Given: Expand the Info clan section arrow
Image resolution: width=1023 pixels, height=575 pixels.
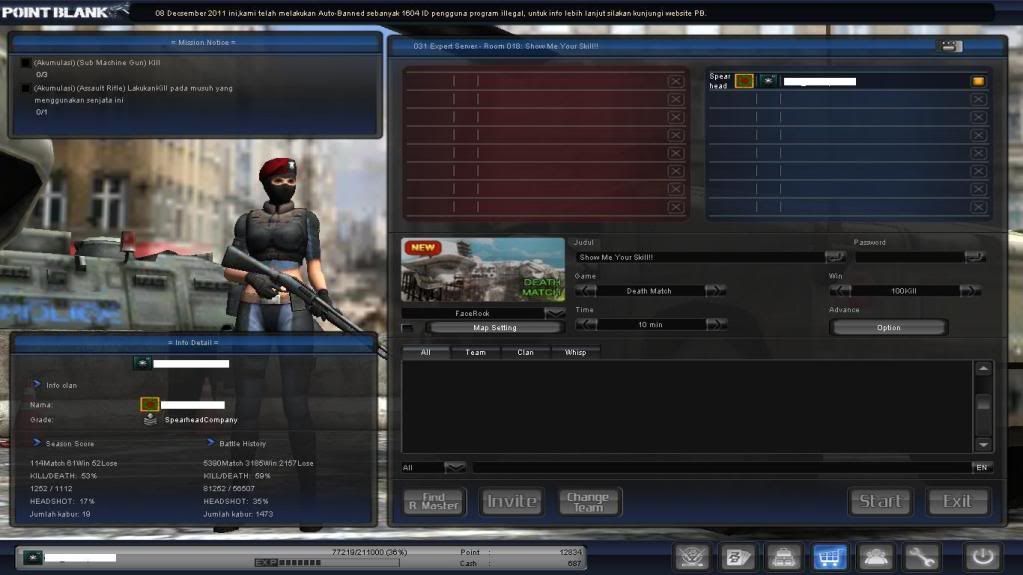Looking at the screenshot, I should 37,384.
